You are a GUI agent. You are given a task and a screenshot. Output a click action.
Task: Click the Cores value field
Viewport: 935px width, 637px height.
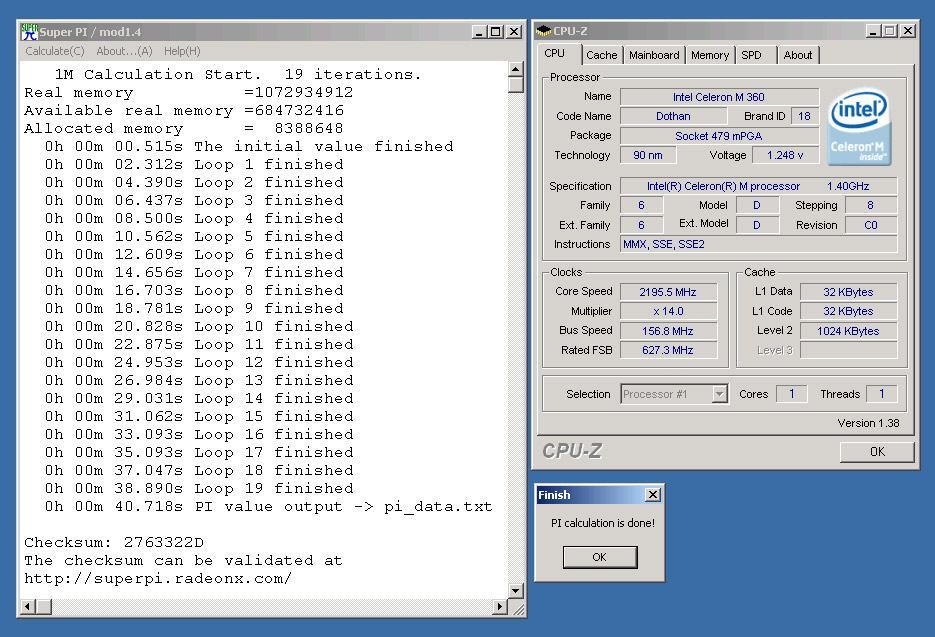point(791,394)
